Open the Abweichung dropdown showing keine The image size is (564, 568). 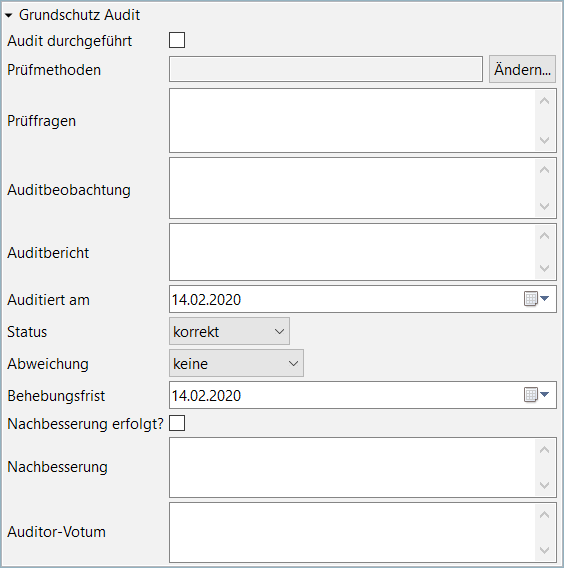point(236,363)
